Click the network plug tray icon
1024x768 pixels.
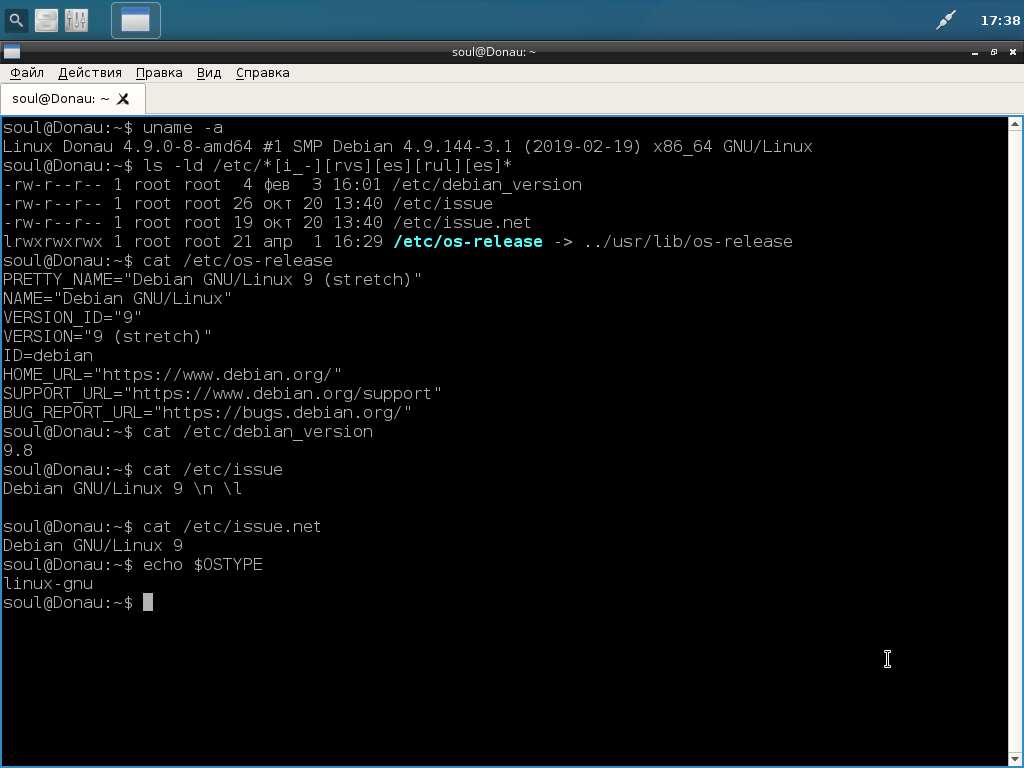tap(945, 20)
